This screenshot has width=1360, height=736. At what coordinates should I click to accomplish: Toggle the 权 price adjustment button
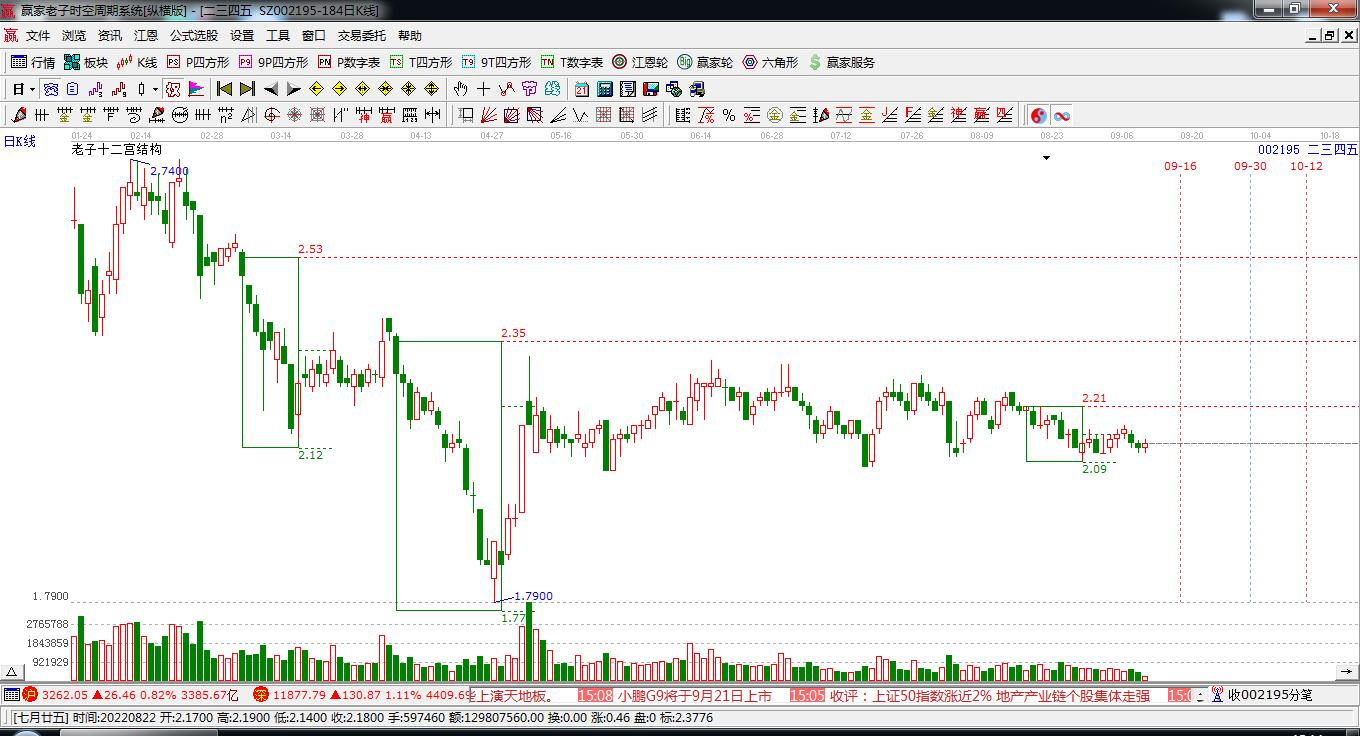pyautogui.click(x=172, y=89)
